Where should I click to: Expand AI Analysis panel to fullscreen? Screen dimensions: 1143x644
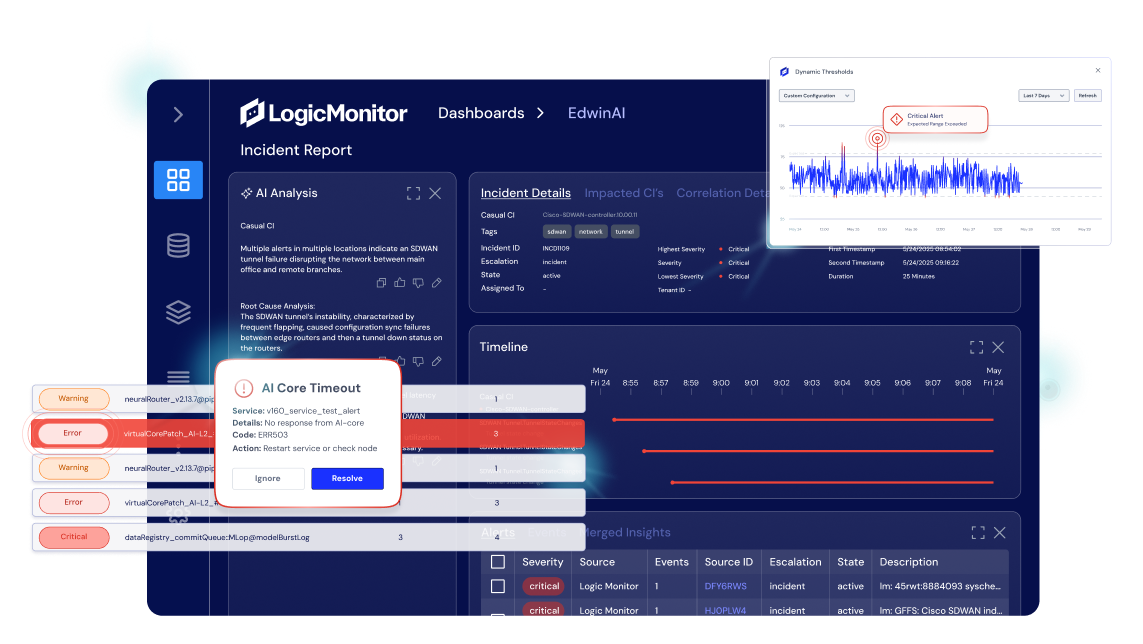click(413, 193)
